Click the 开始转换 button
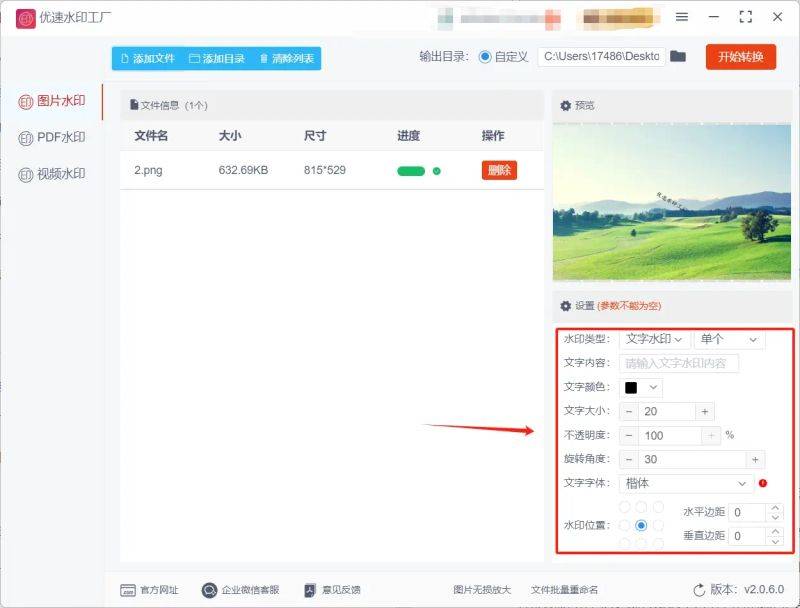Viewport: 800px width, 608px height. click(x=743, y=56)
